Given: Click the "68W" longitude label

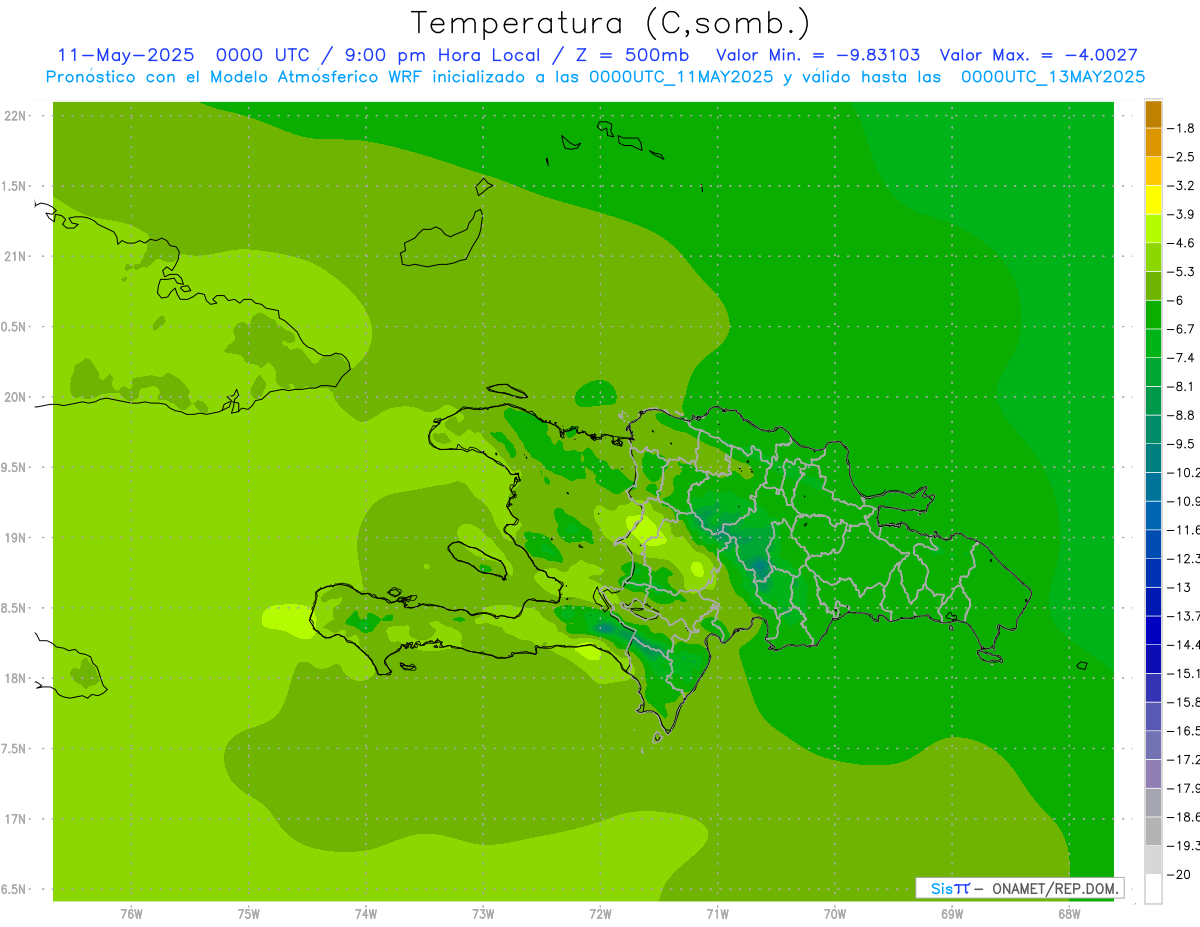Looking at the screenshot, I should point(1069,914).
